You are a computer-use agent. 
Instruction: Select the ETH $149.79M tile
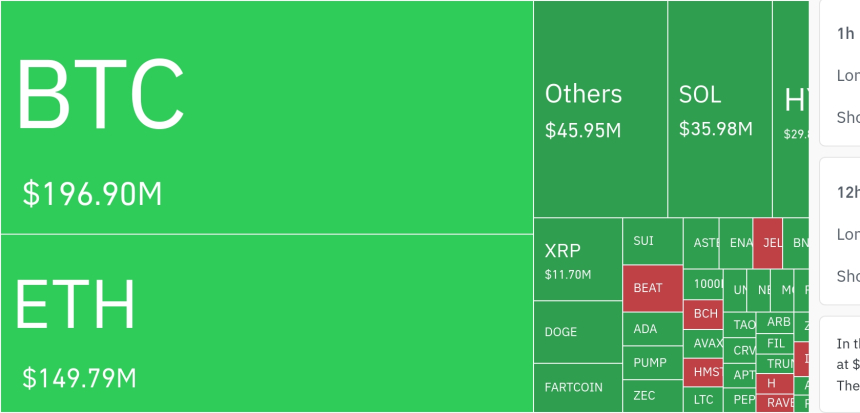(x=266, y=323)
